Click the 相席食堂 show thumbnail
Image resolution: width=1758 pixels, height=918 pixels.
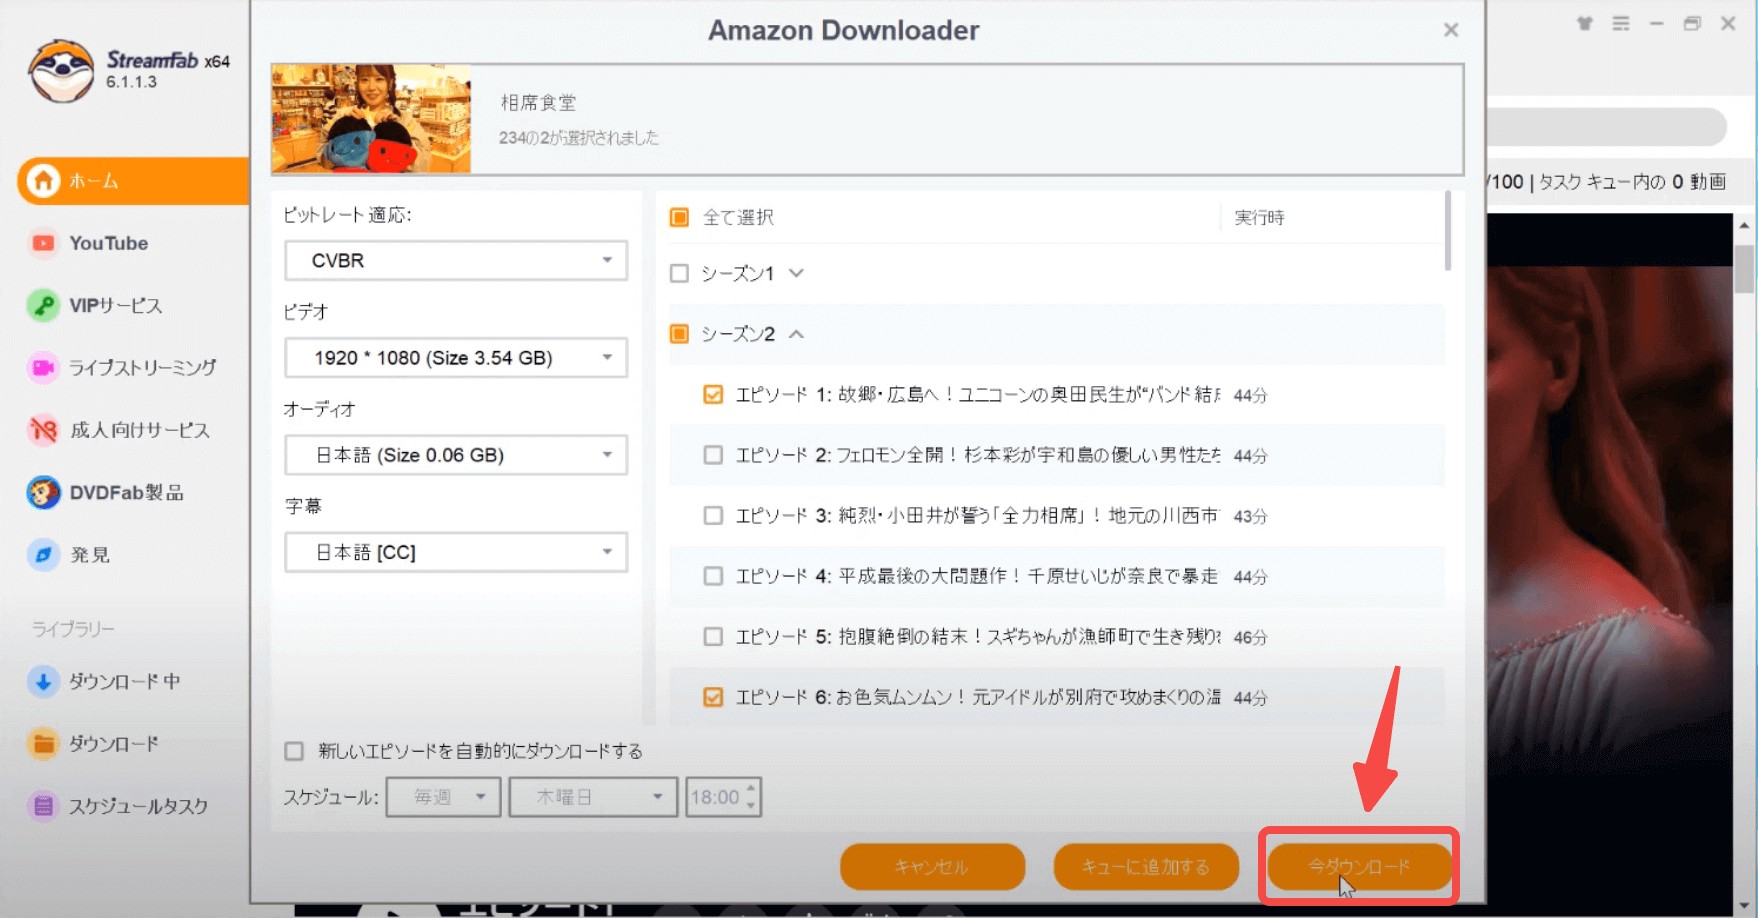coord(371,119)
